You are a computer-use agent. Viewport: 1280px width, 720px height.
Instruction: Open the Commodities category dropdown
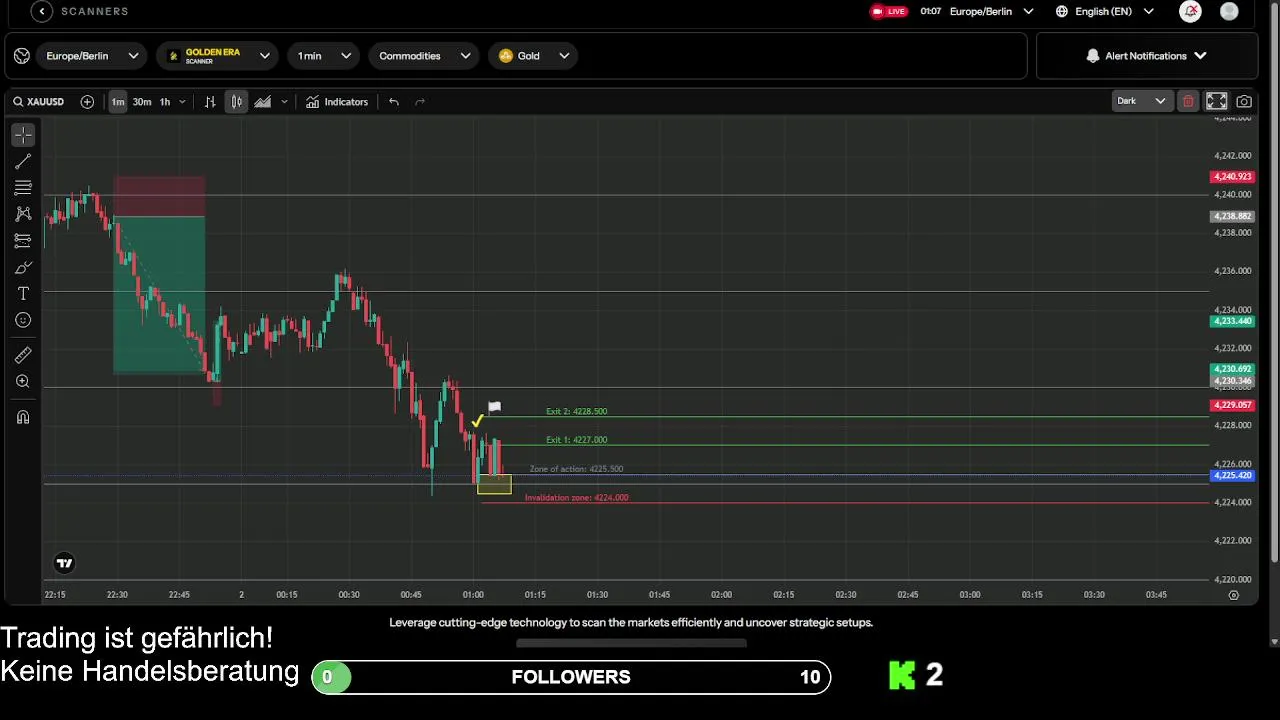pos(424,56)
